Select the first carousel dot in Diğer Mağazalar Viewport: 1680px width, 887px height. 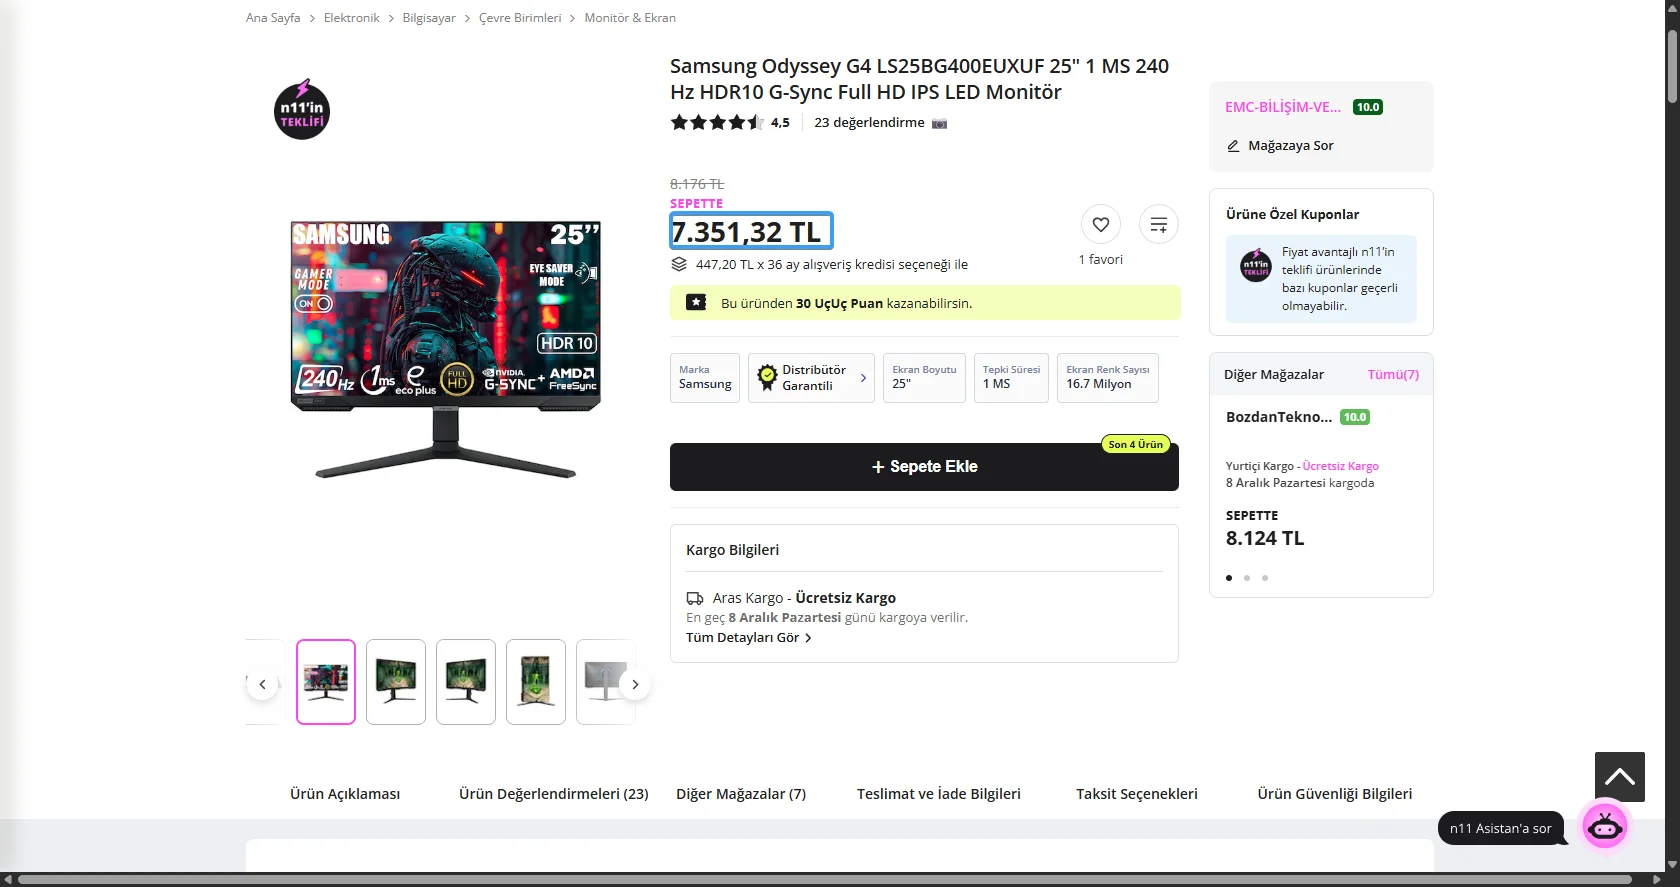tap(1229, 578)
